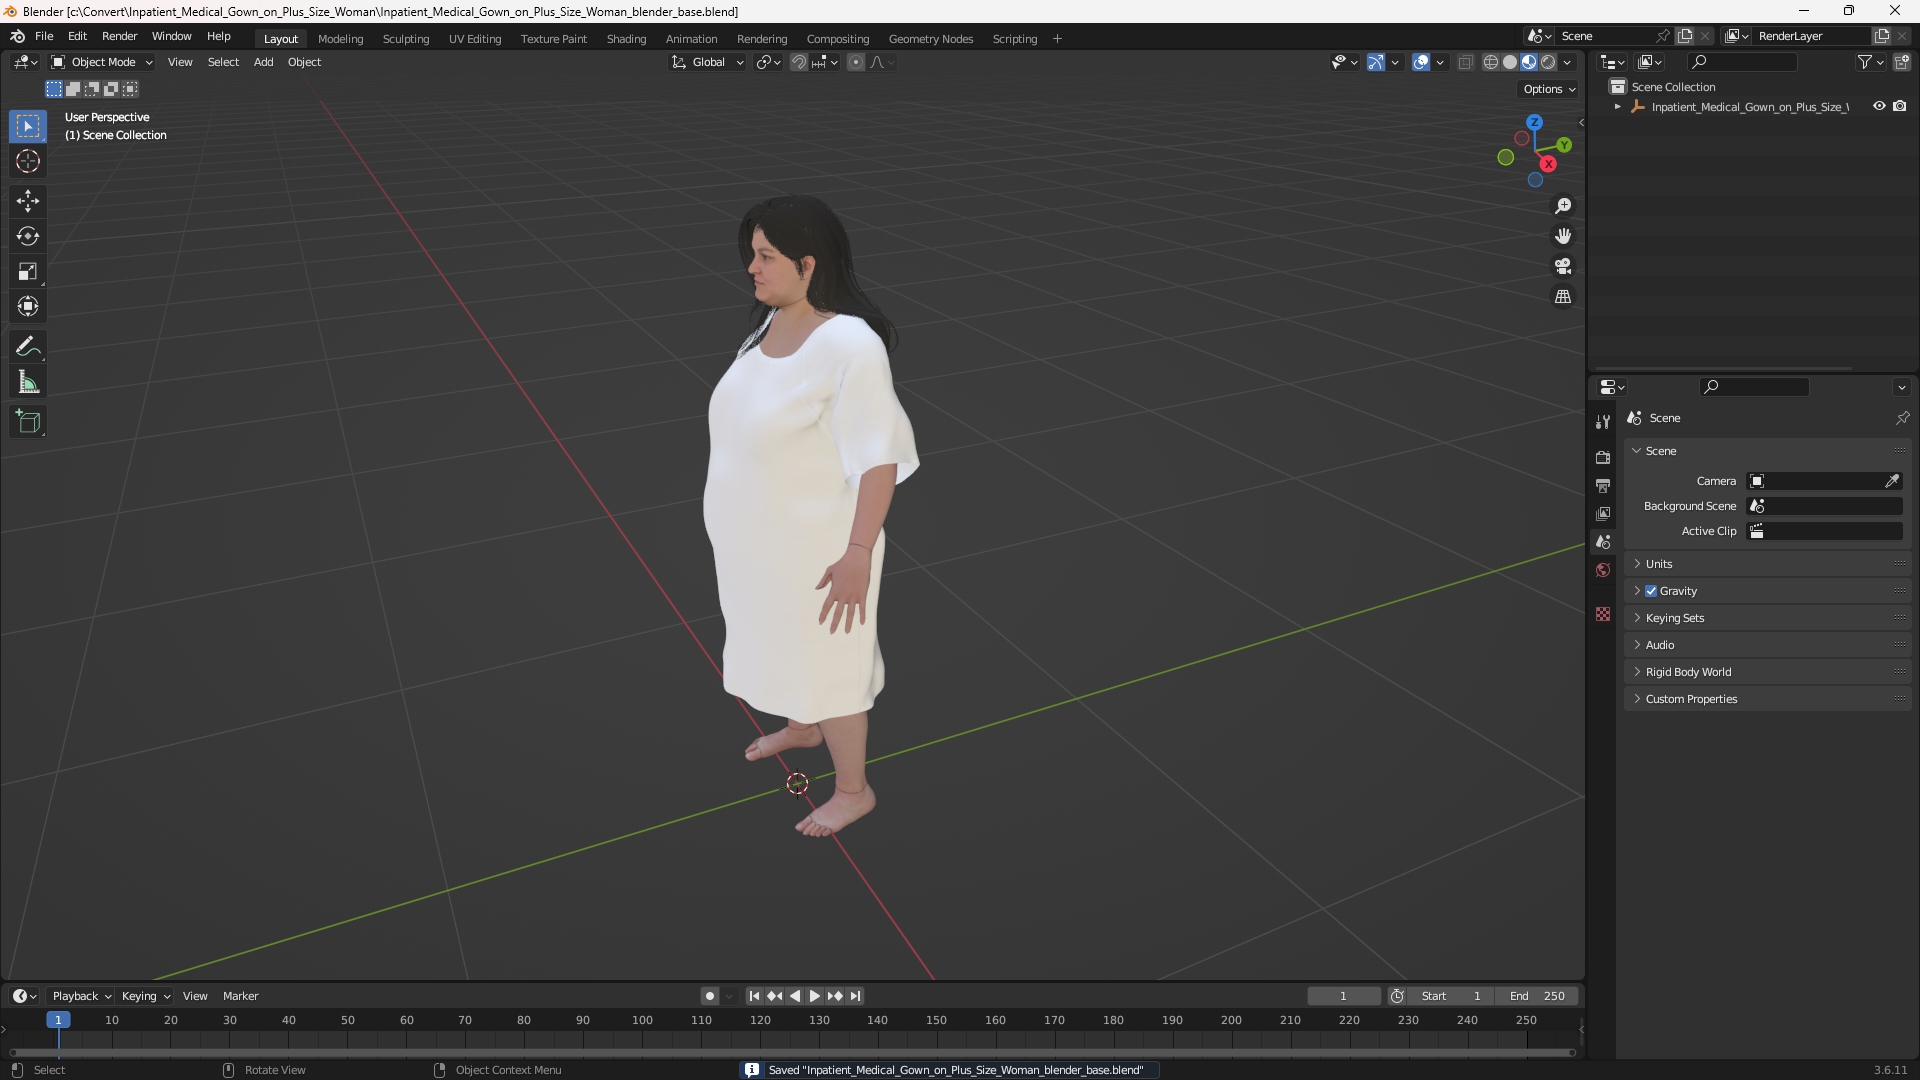Select the Measure tool
Image resolution: width=1920 pixels, height=1080 pixels.
tap(28, 382)
